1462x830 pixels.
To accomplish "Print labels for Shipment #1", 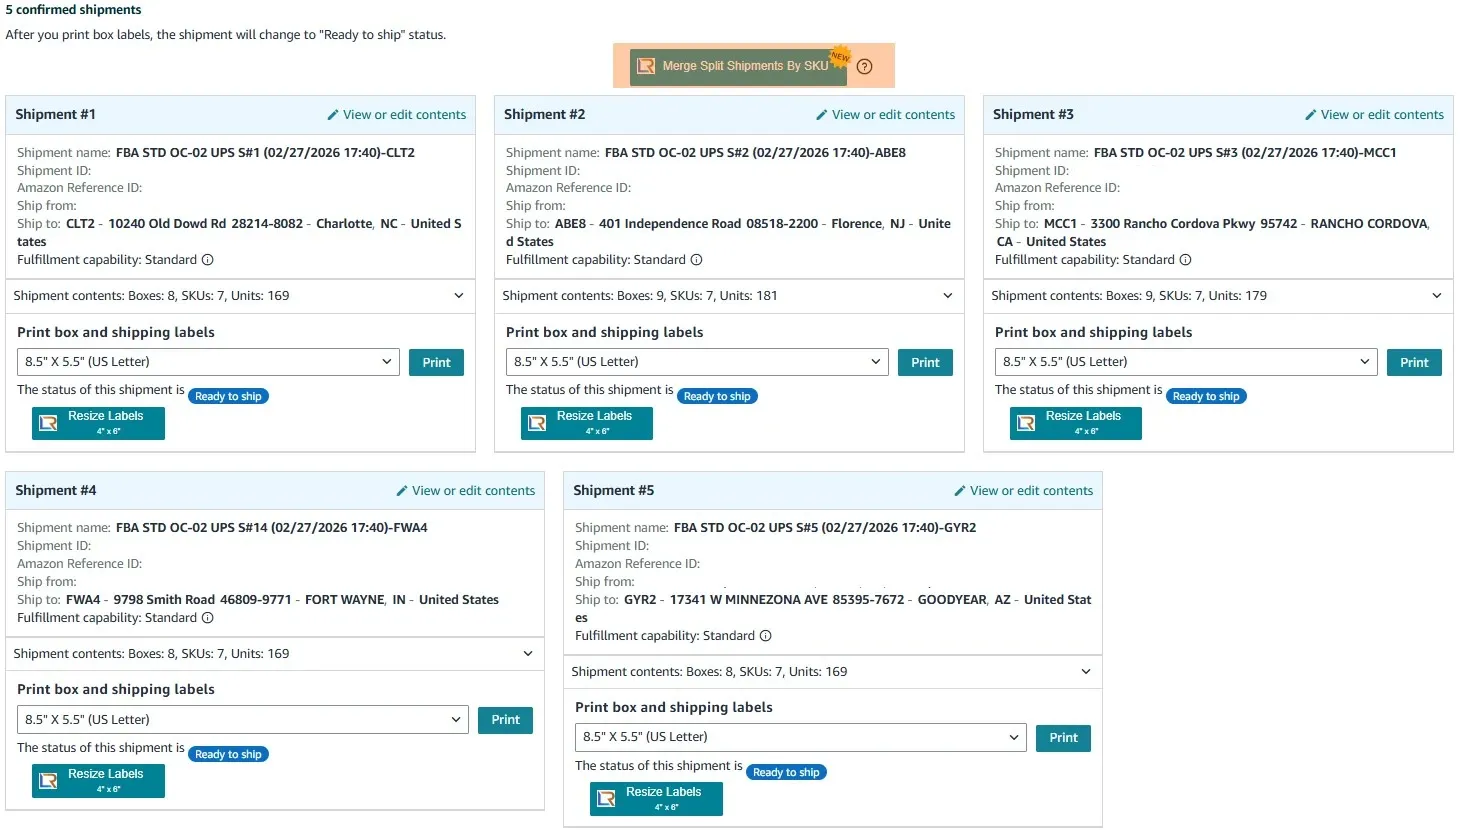I will (436, 363).
